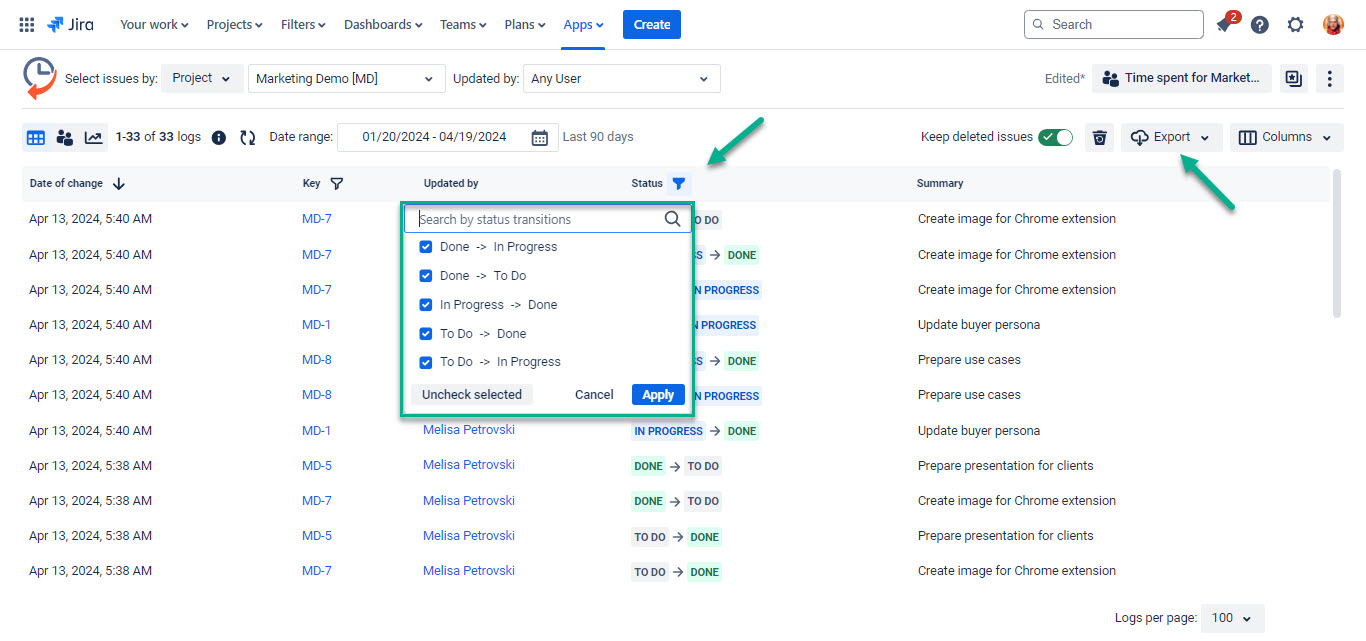This screenshot has height=641, width=1366.
Task: Switch to the users view icon
Action: point(64,137)
